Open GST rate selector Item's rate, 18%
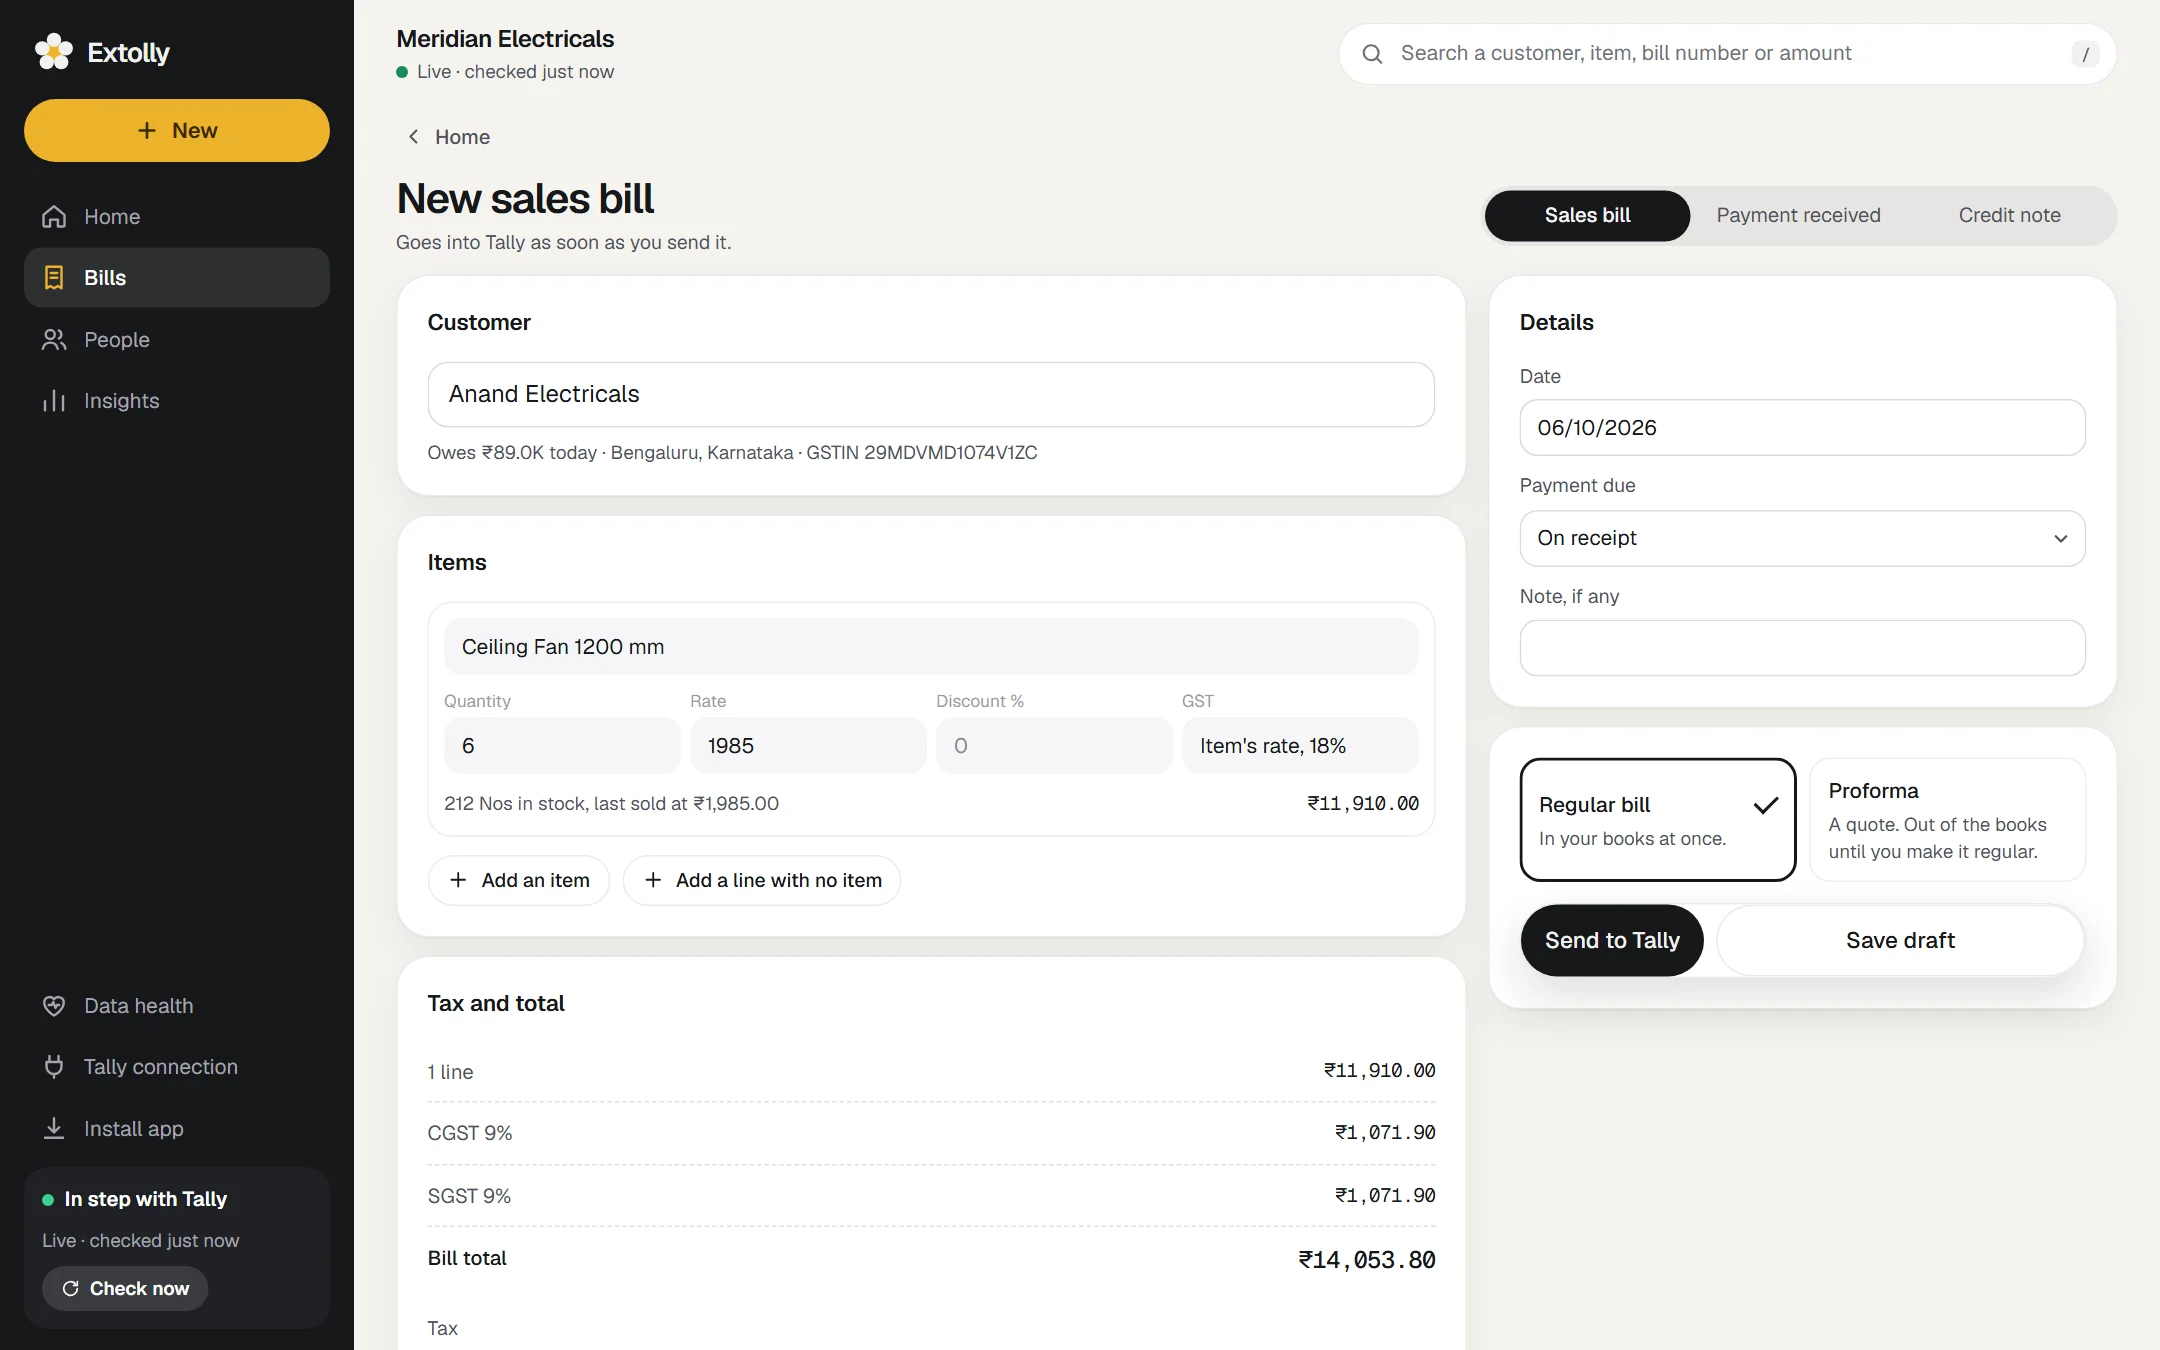This screenshot has height=1350, width=2160. 1299,745
